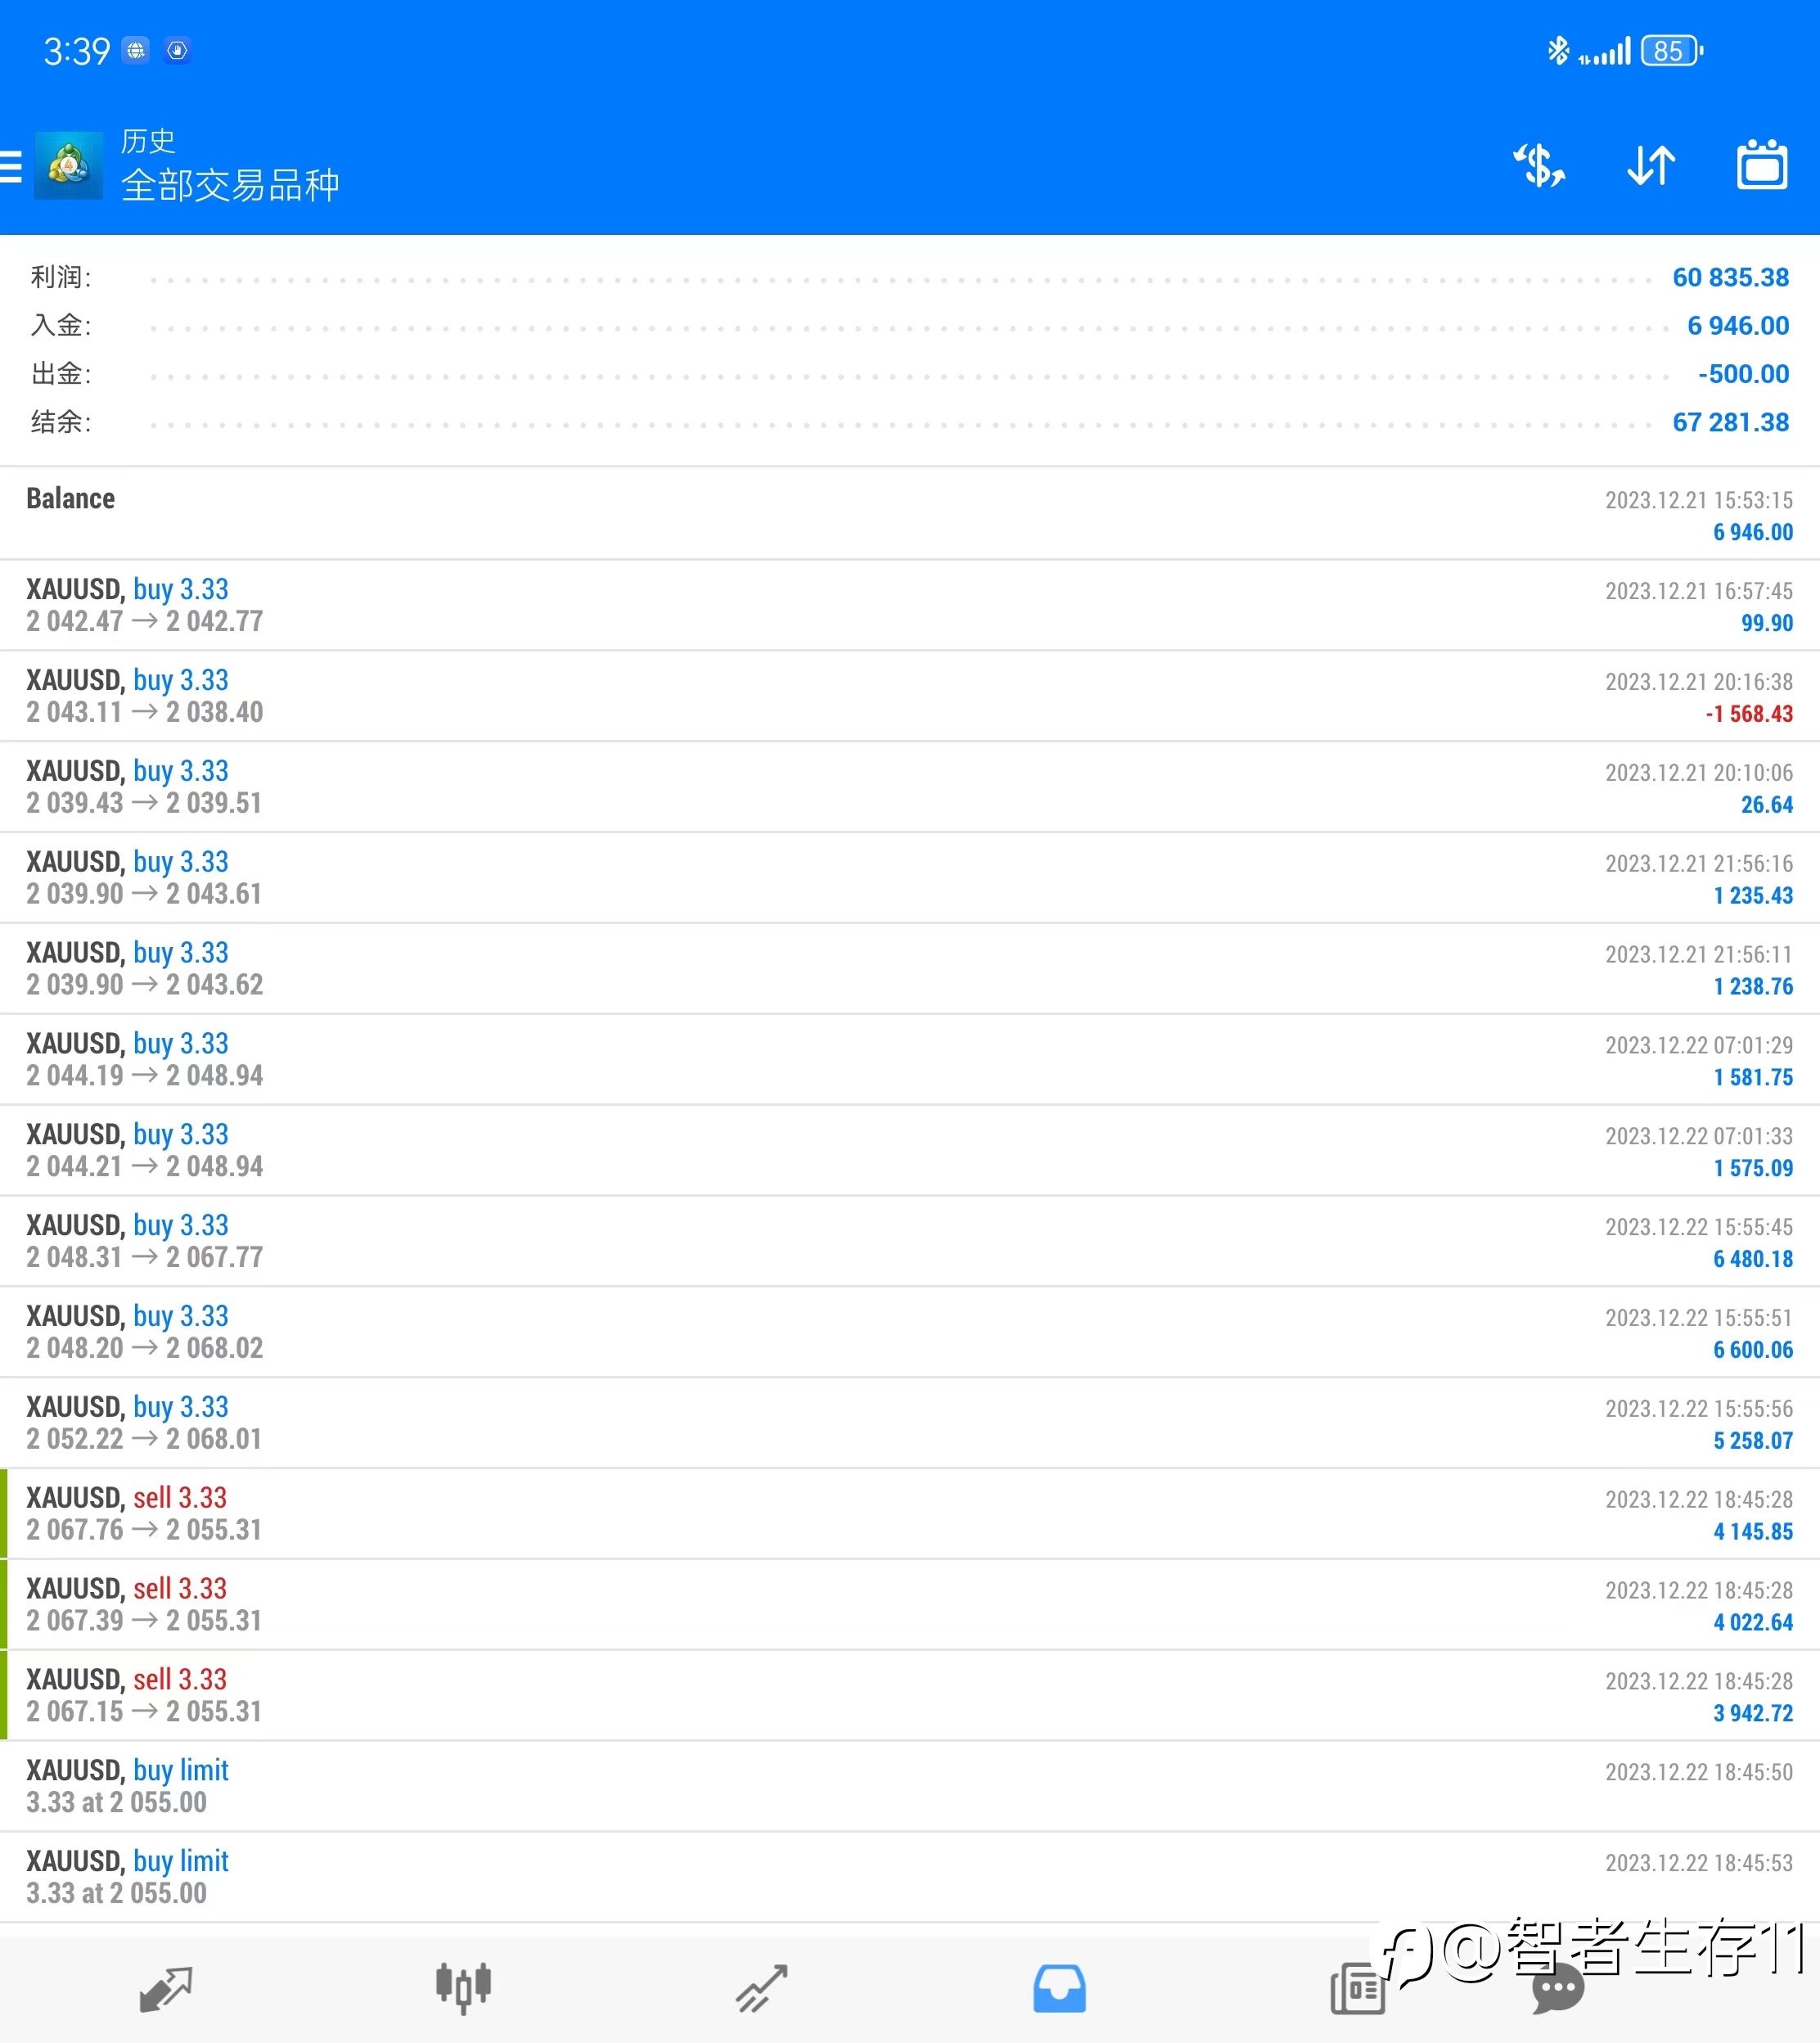
Task: Open the sell trade with profit 4 145.85
Action: click(x=910, y=1514)
